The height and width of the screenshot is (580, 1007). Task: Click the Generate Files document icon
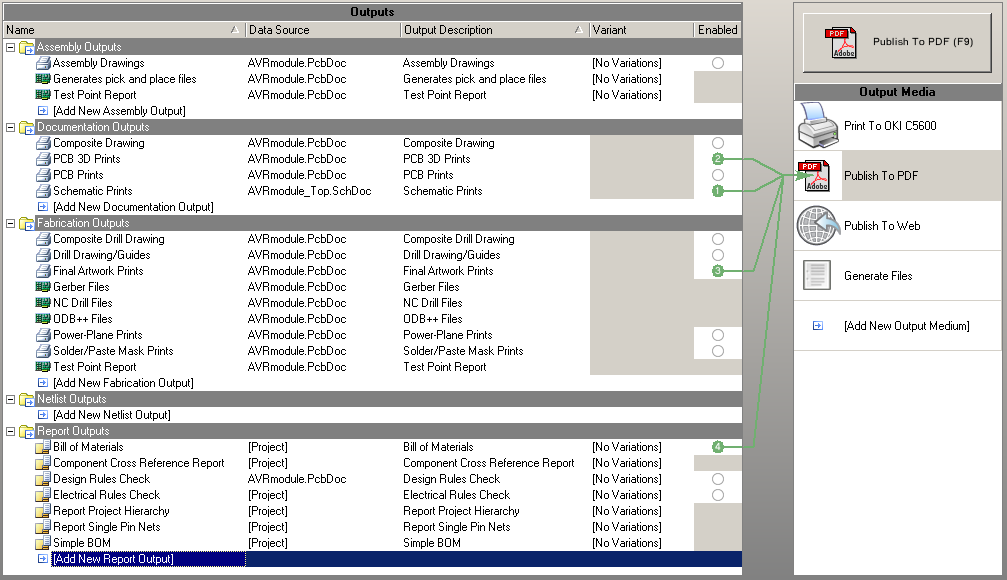817,276
